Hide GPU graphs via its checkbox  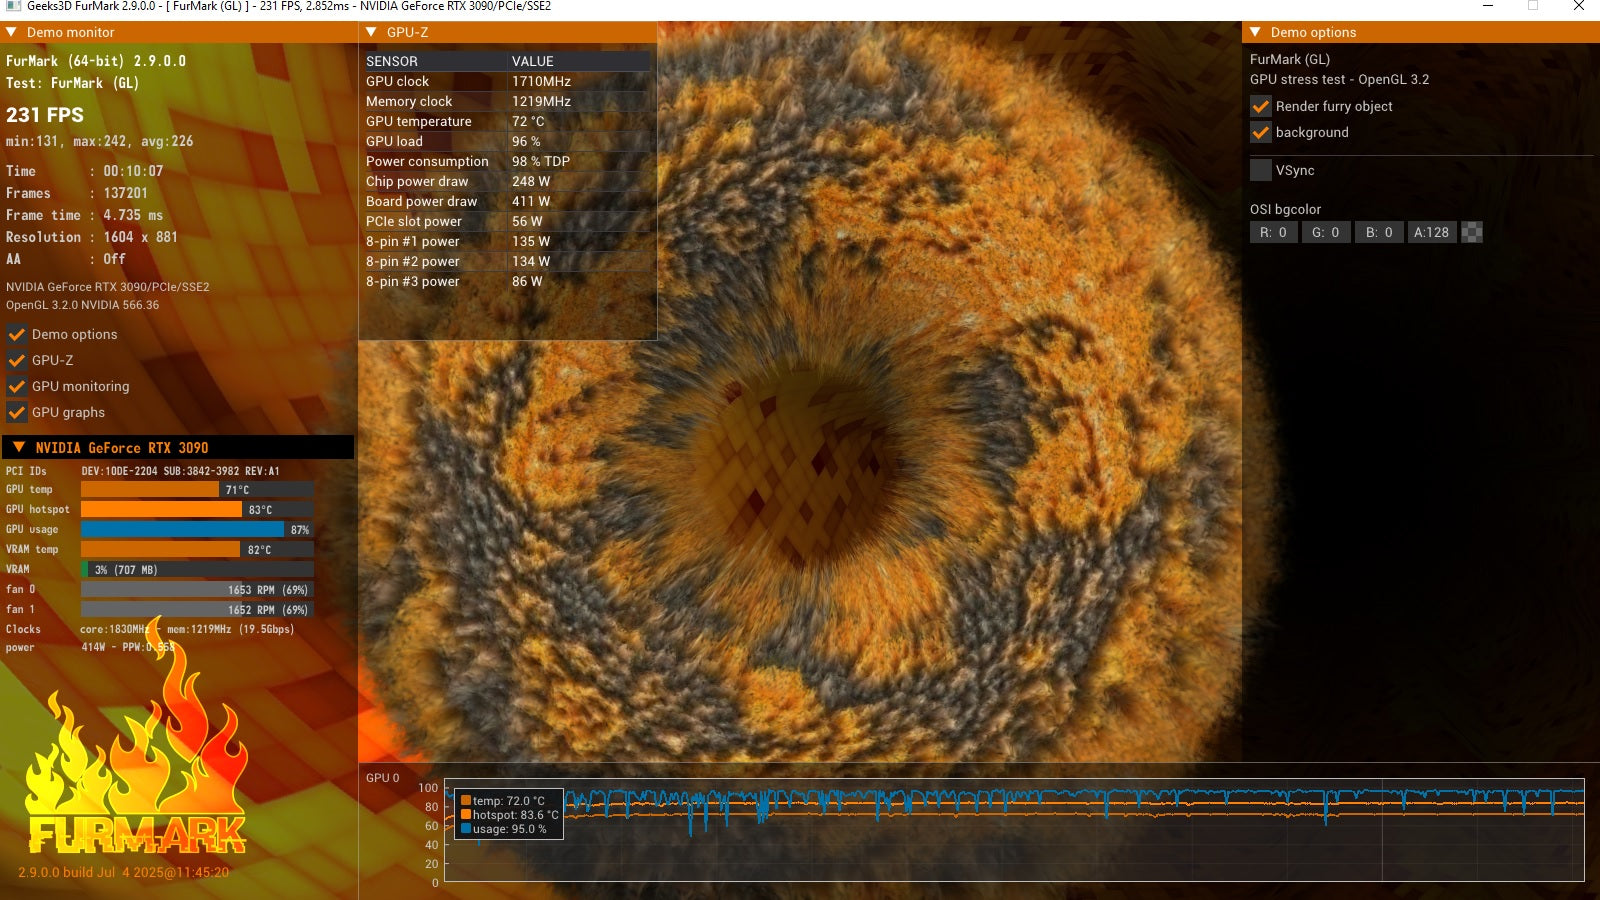[17, 412]
